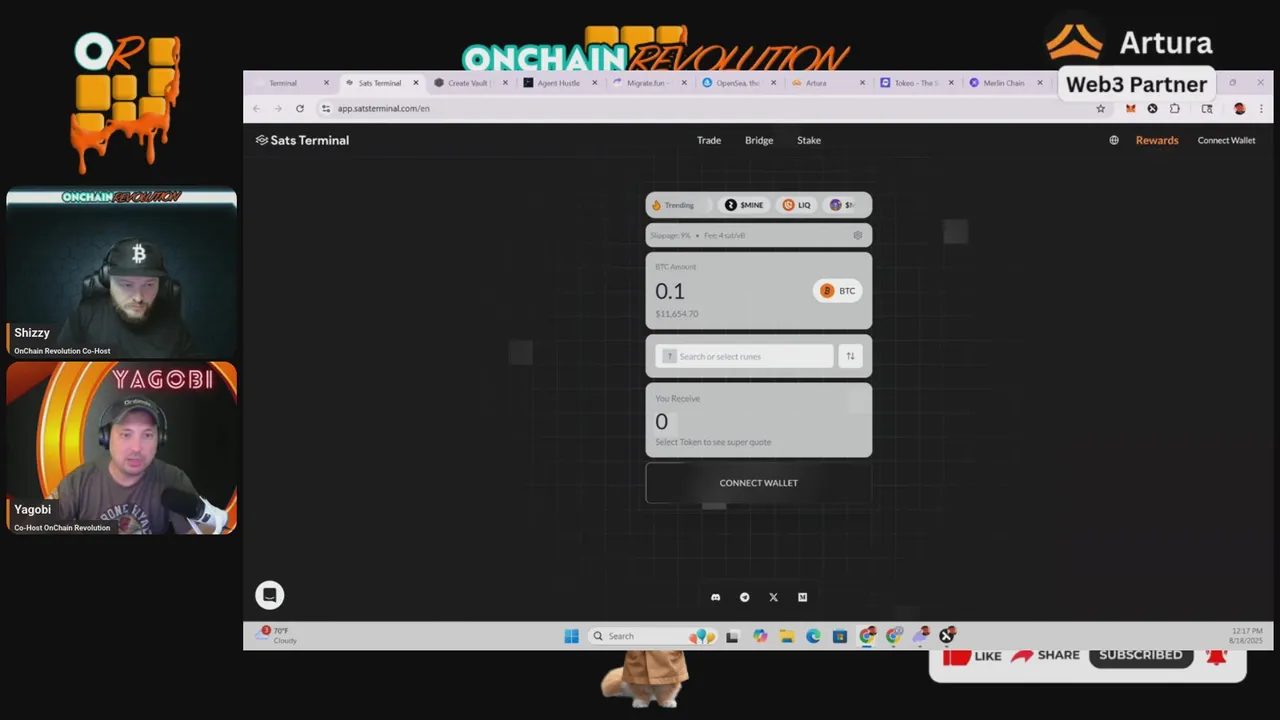Select the LIQ trending token chip
The width and height of the screenshot is (1280, 720).
pos(797,205)
